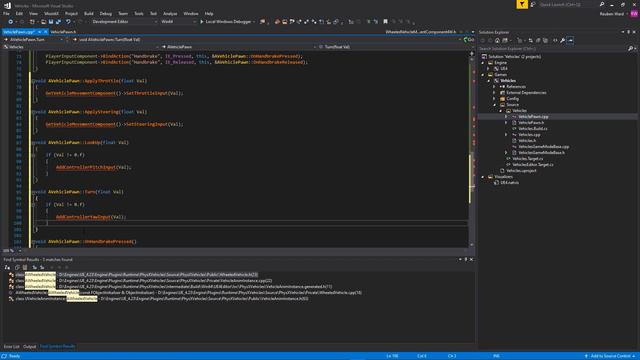Expand the External Dependencies node
640x360 pixels.
point(495,93)
